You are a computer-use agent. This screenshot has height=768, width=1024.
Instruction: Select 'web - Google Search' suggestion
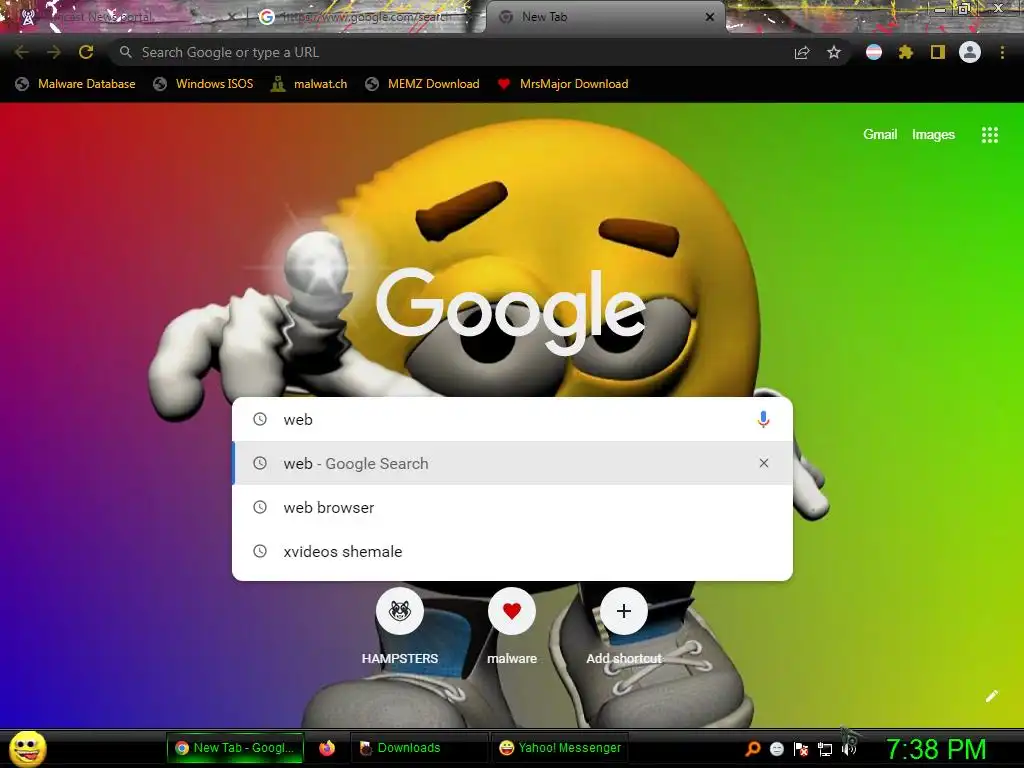pos(513,463)
